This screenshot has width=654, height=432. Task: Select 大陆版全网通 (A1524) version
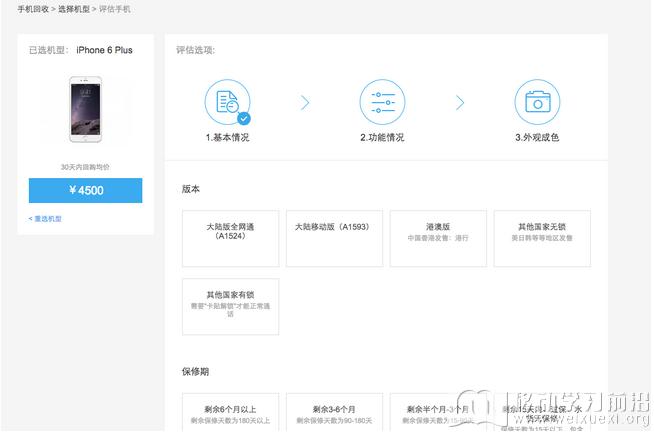pyautogui.click(x=231, y=239)
